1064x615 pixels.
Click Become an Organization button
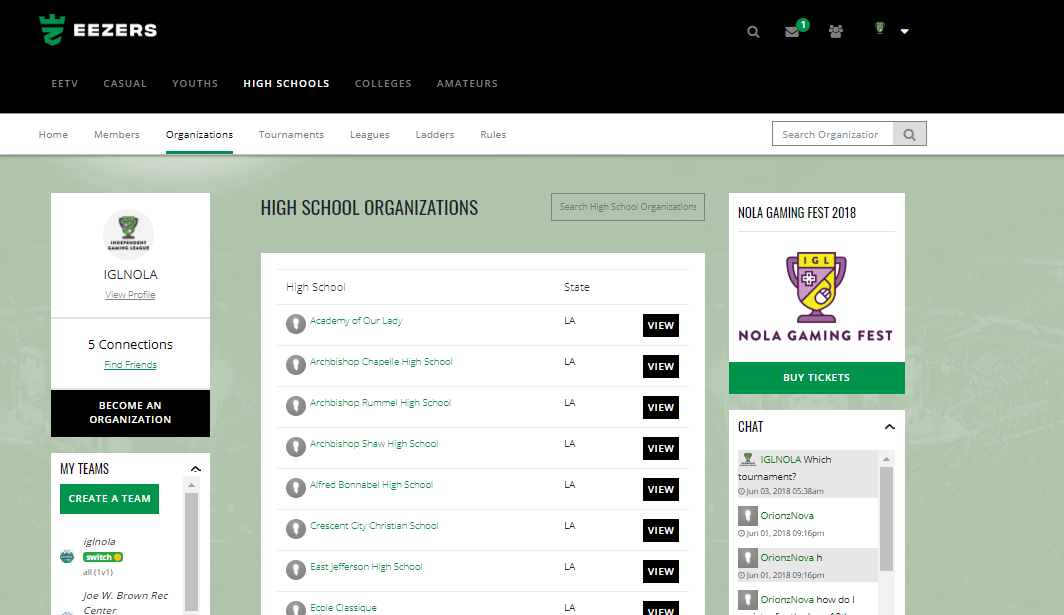pyautogui.click(x=130, y=413)
